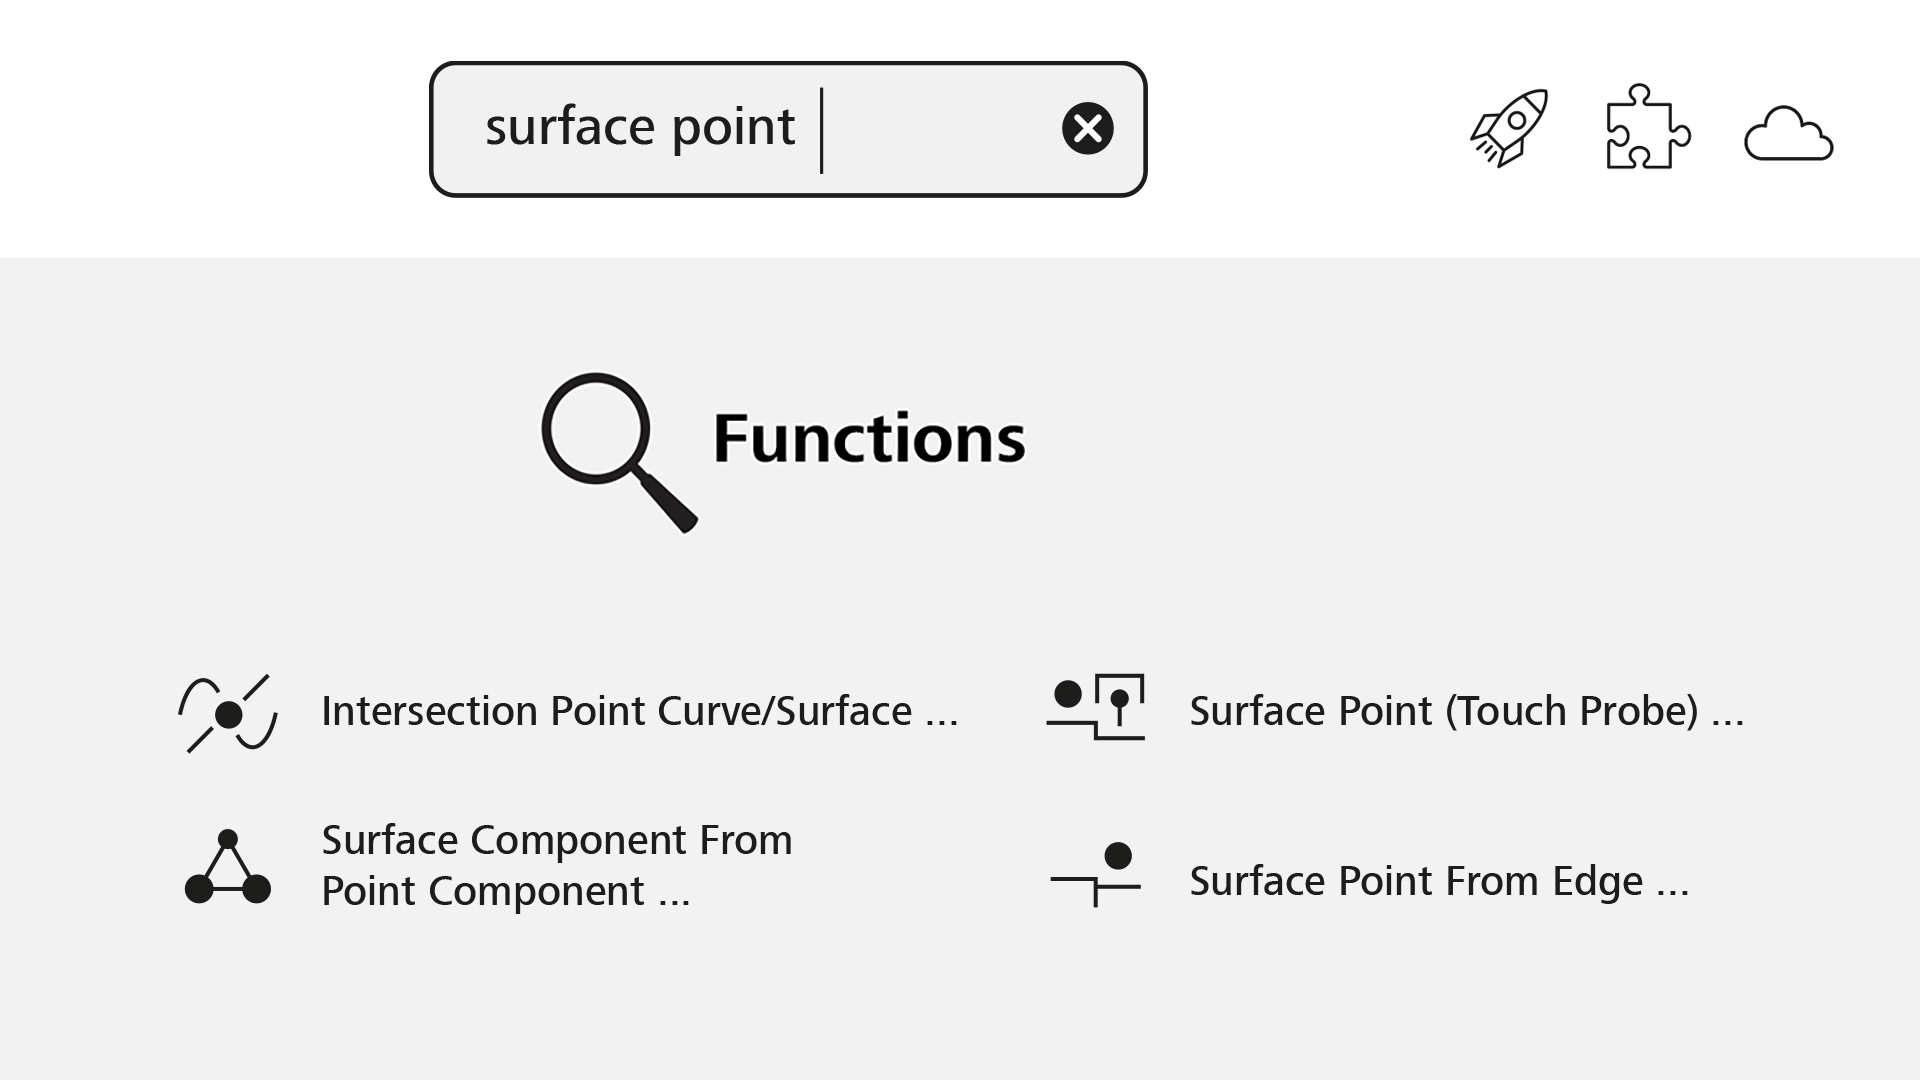The width and height of the screenshot is (1920, 1080).
Task: Select Surface Point (Touch Probe) text
Action: click(1443, 711)
